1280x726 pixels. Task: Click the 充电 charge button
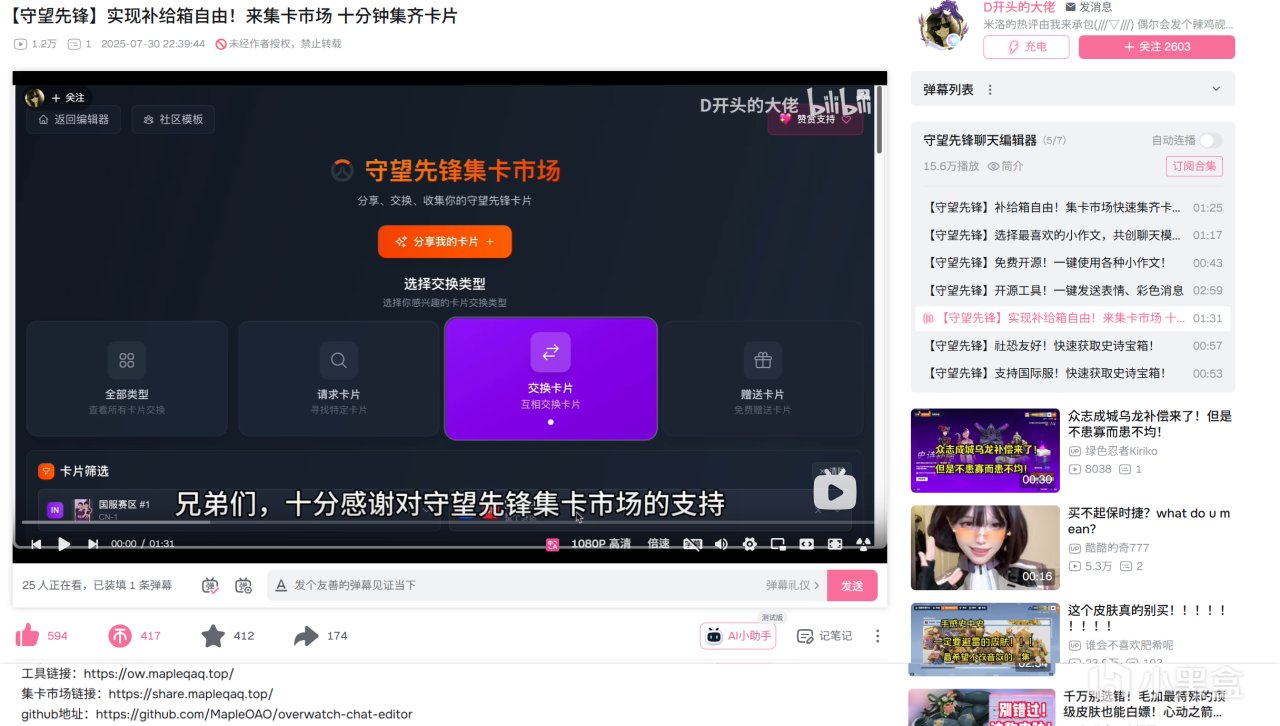1026,47
